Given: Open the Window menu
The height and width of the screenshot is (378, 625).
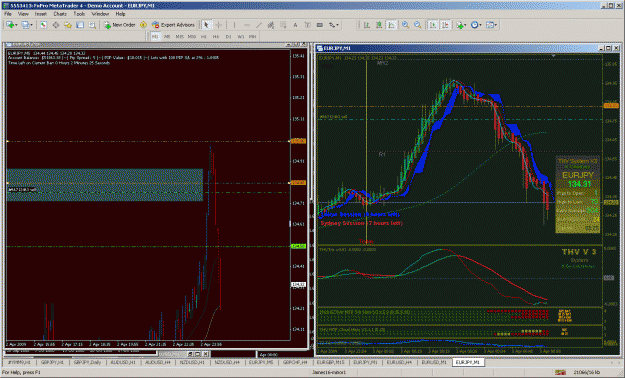Looking at the screenshot, I should pos(100,14).
